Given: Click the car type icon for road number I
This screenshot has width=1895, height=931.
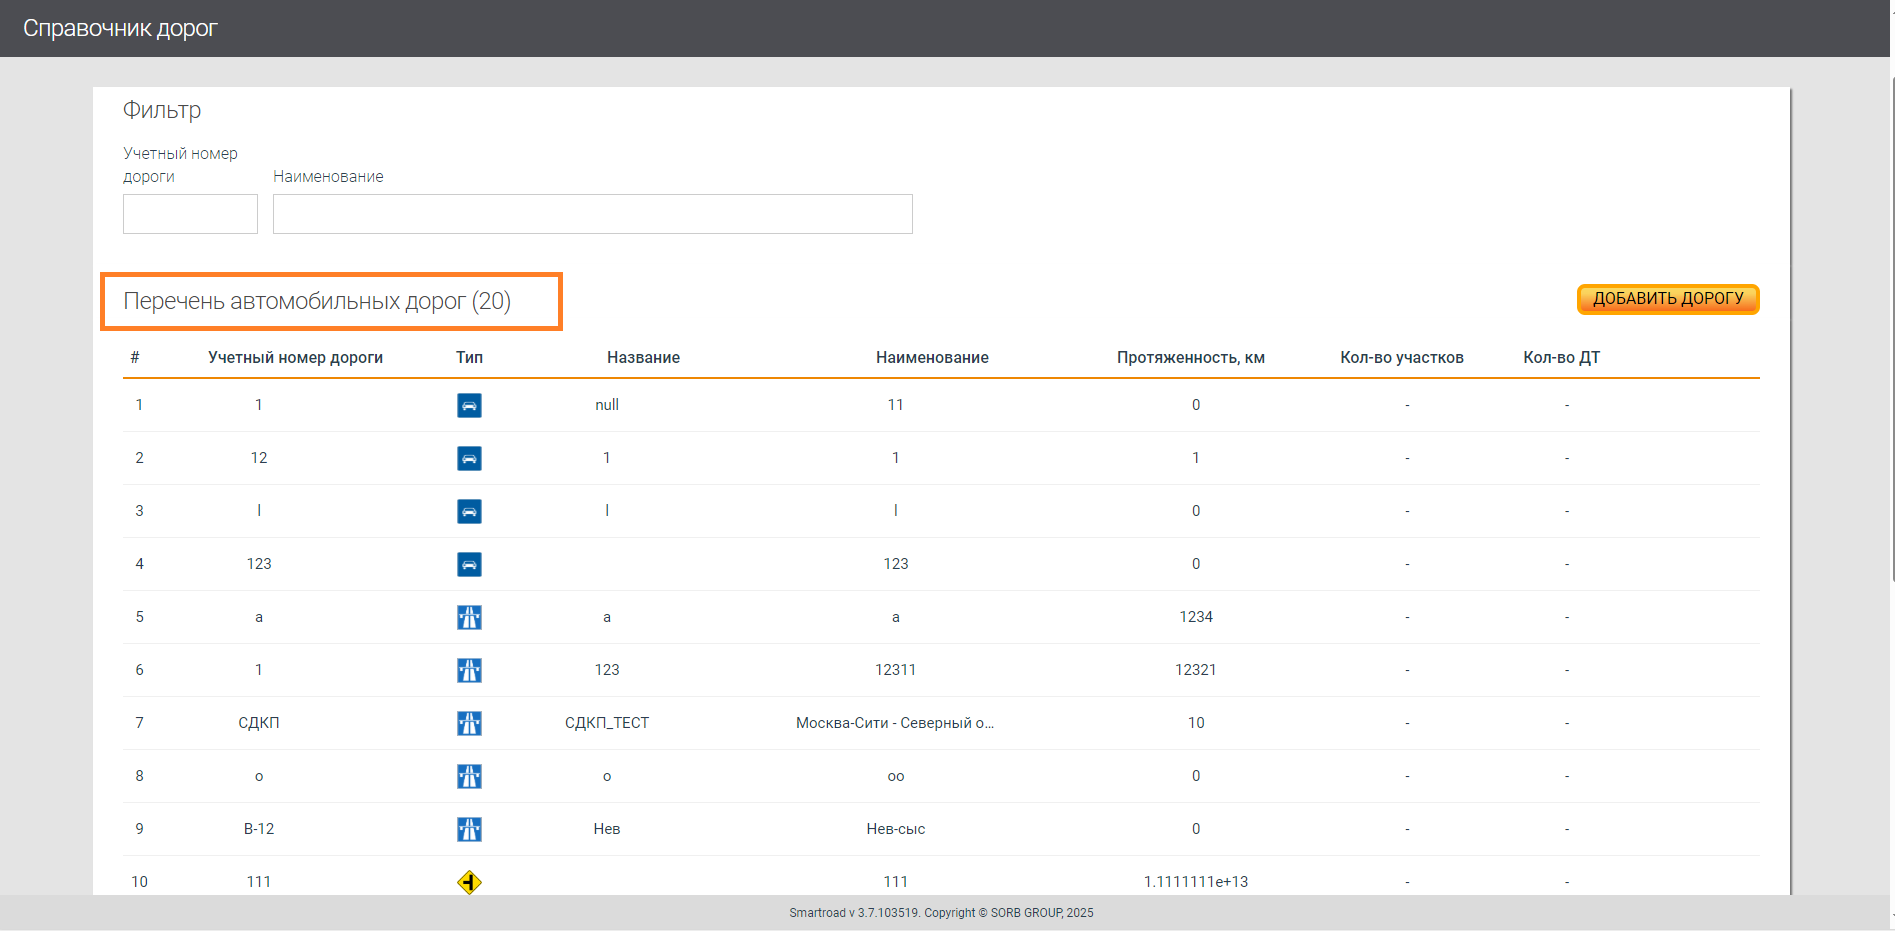Looking at the screenshot, I should [469, 511].
